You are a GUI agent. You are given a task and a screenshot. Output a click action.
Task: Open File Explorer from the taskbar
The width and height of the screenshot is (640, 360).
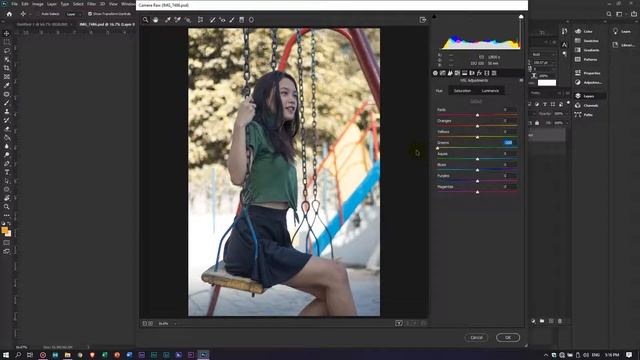(x=67, y=355)
